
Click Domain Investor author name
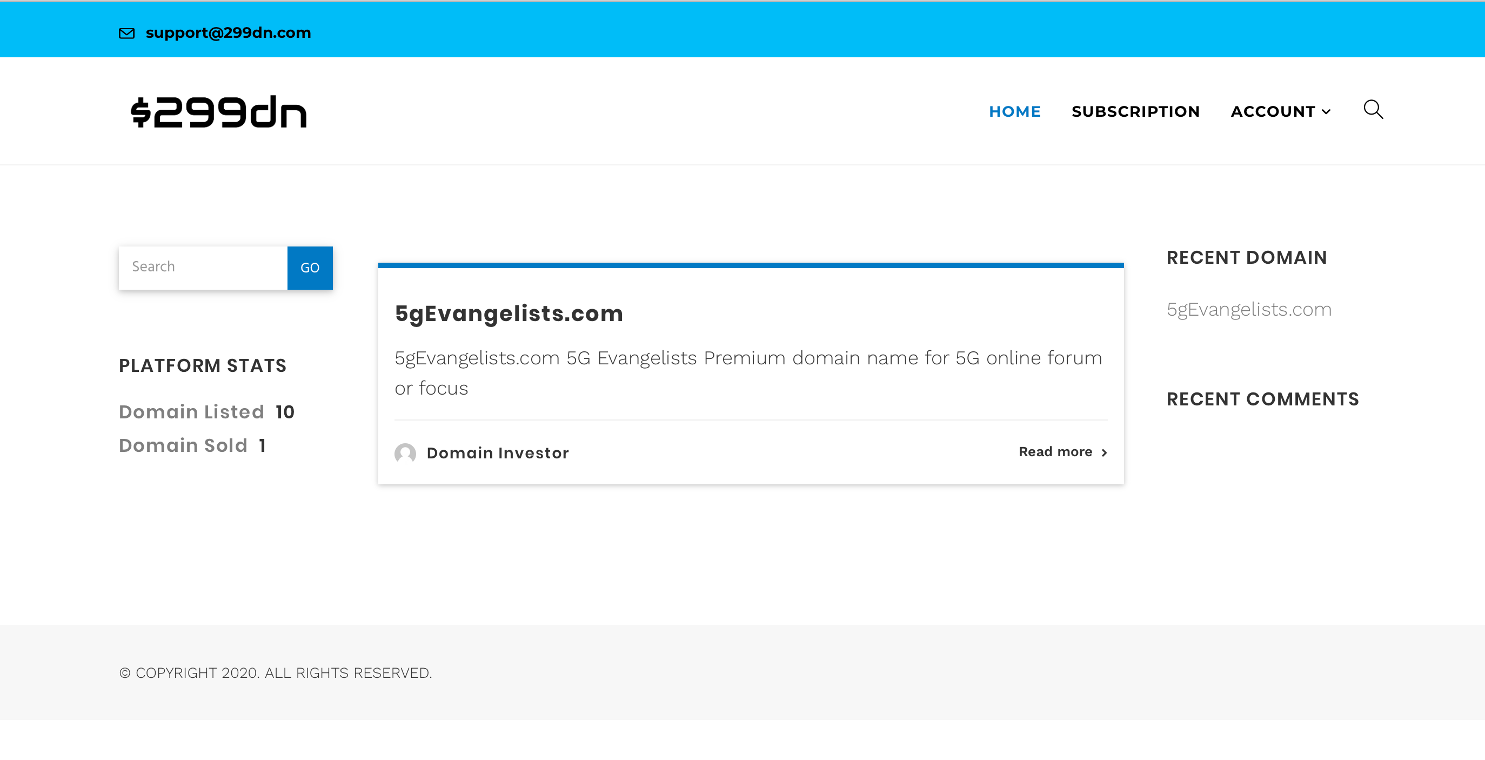497,453
